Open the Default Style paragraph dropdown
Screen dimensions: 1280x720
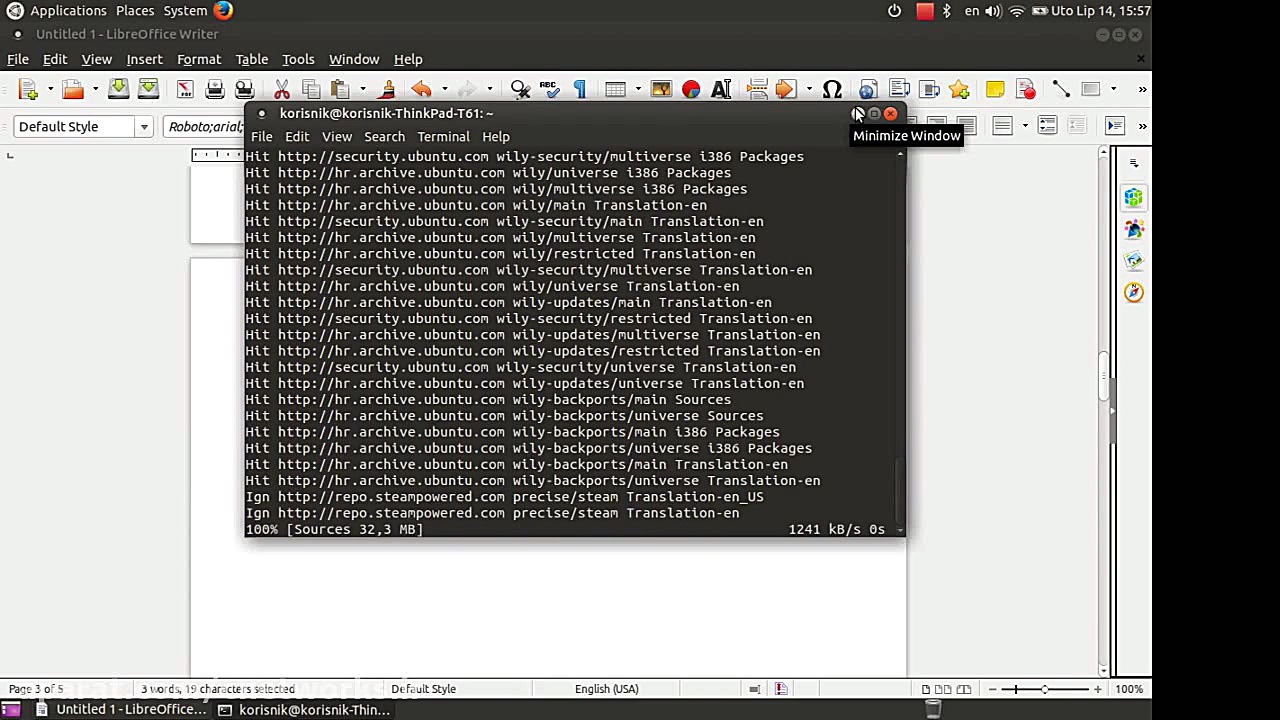(x=144, y=127)
